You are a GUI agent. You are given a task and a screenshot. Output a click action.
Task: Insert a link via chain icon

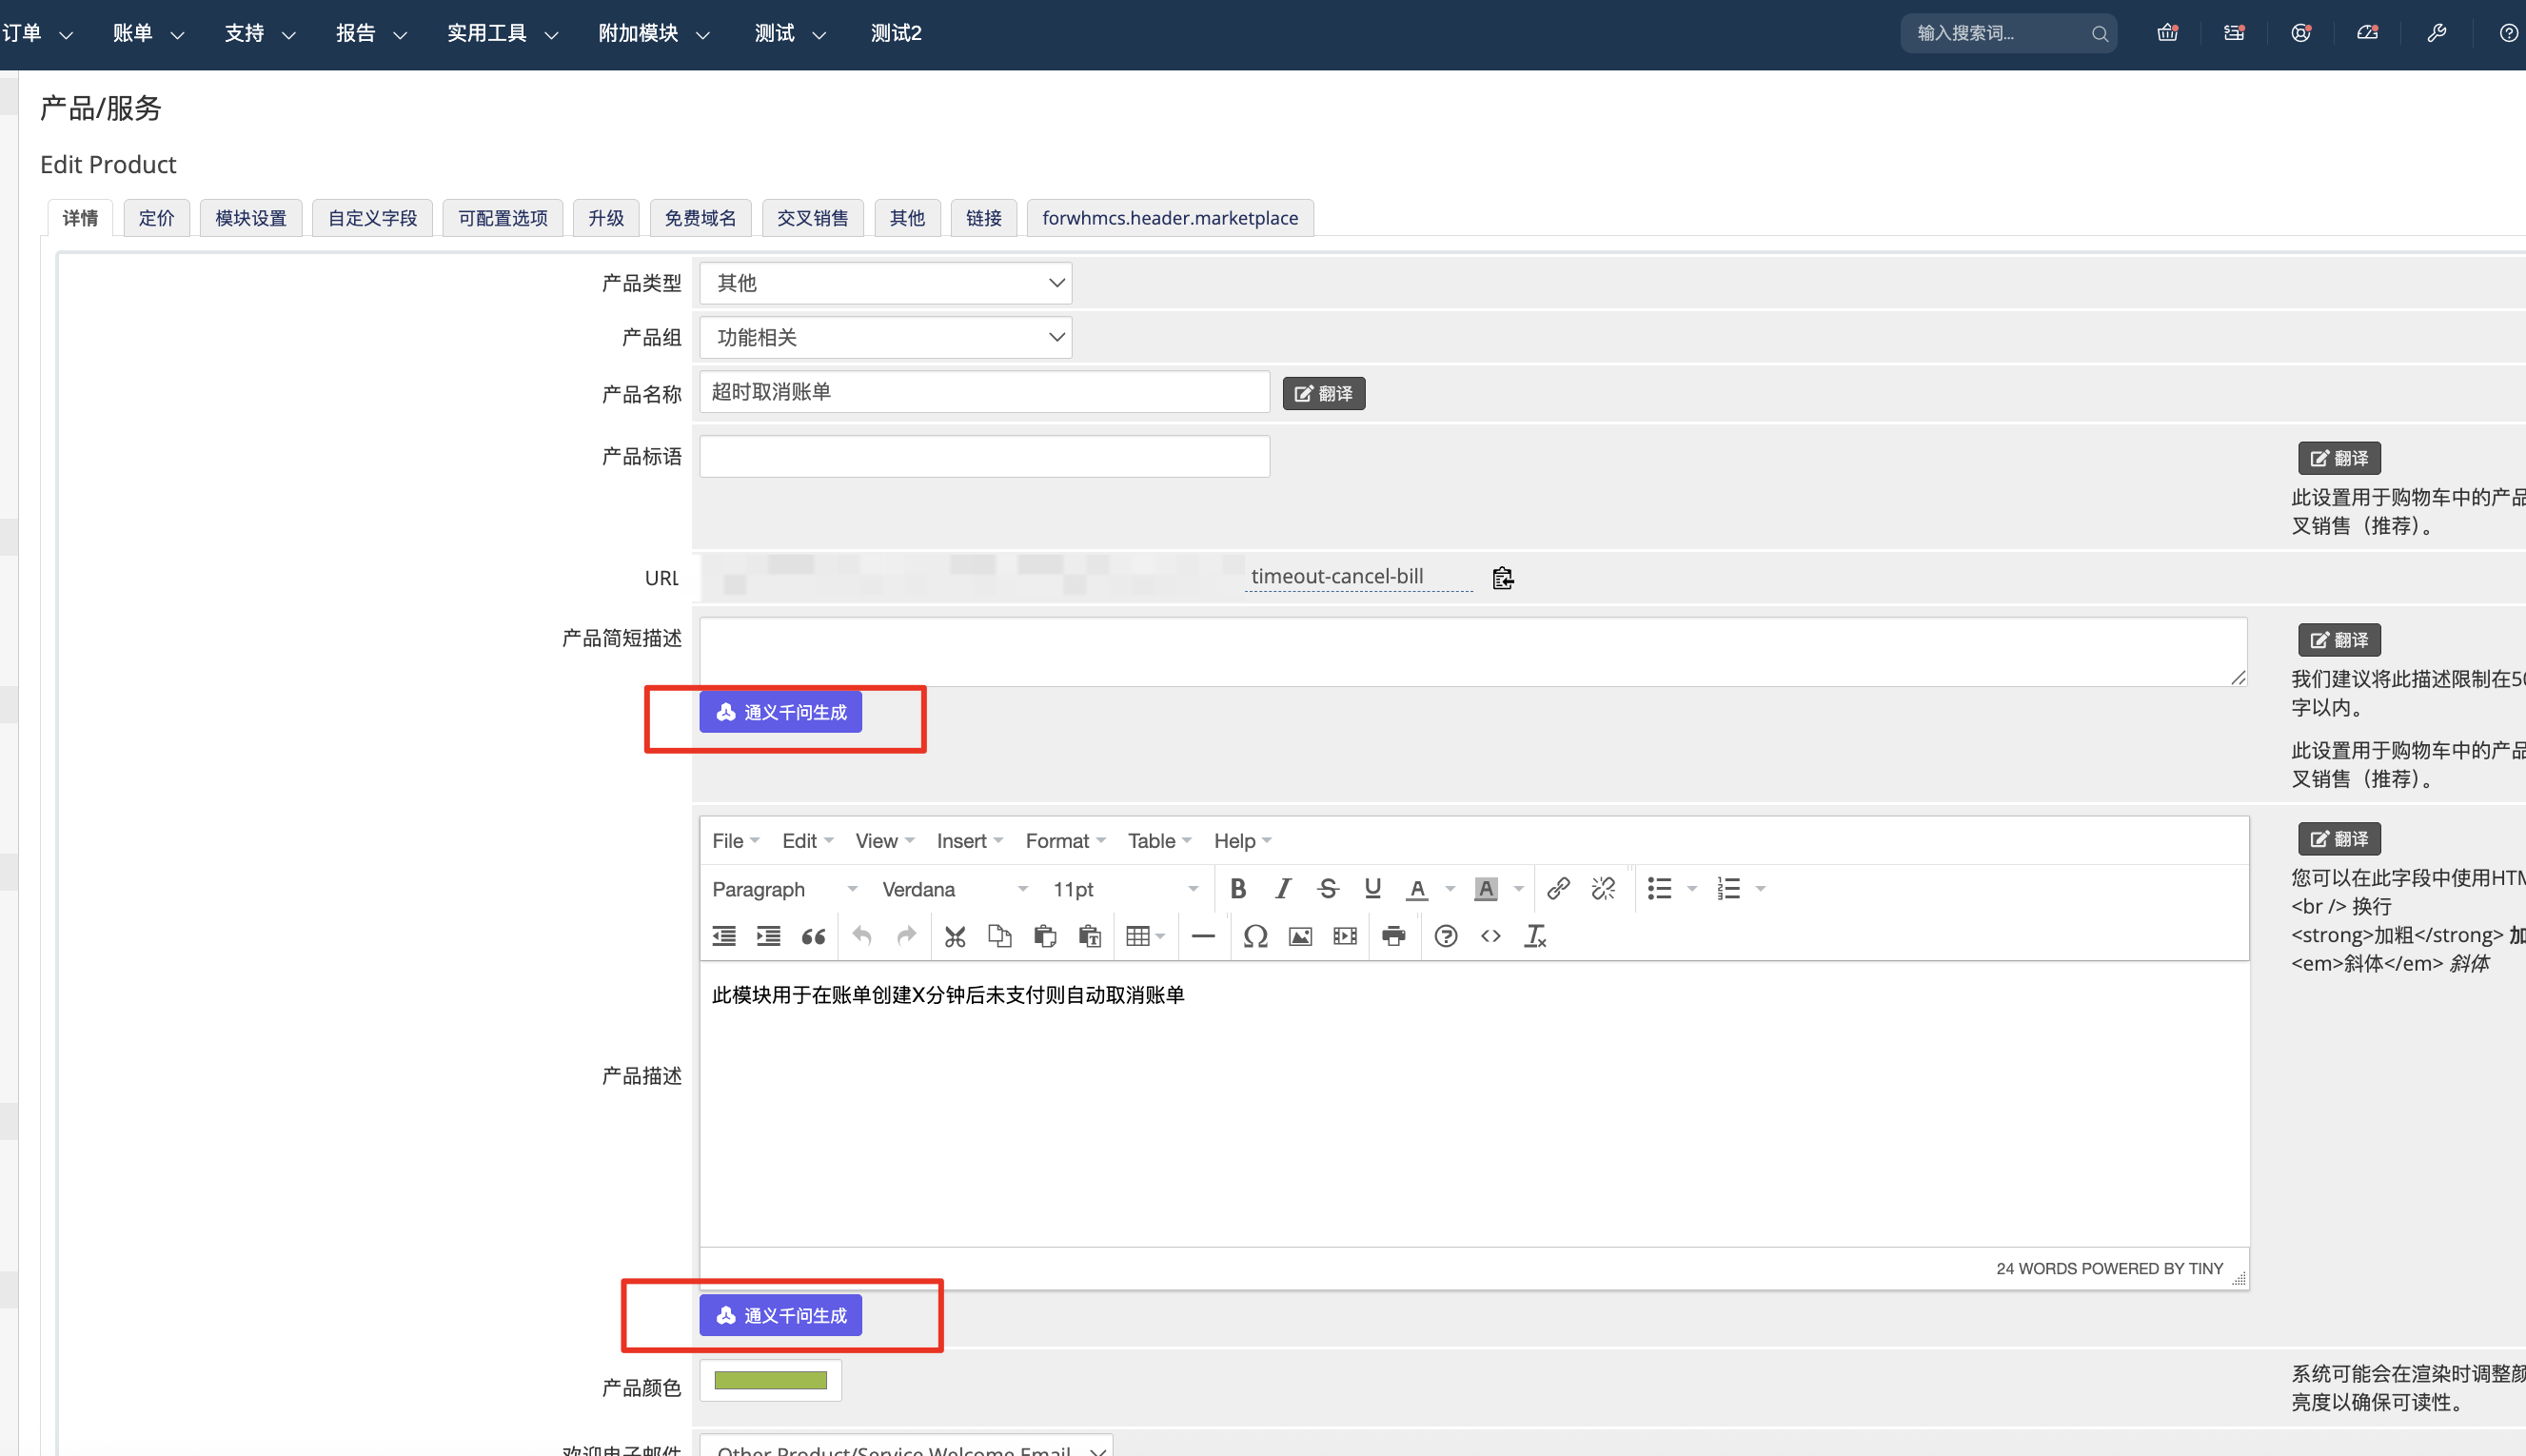[1558, 889]
